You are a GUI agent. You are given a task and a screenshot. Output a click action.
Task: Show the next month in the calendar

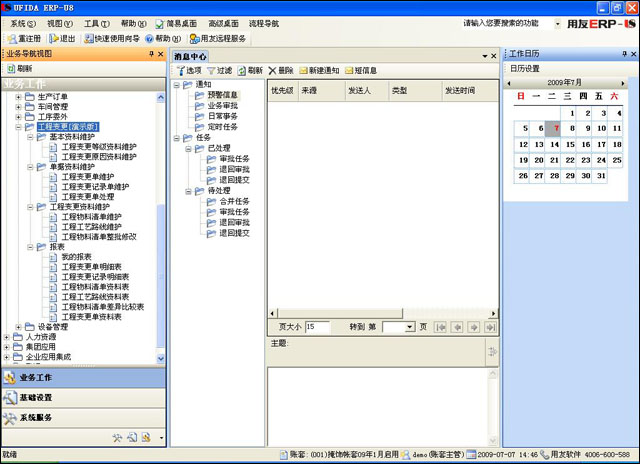pyautogui.click(x=623, y=83)
